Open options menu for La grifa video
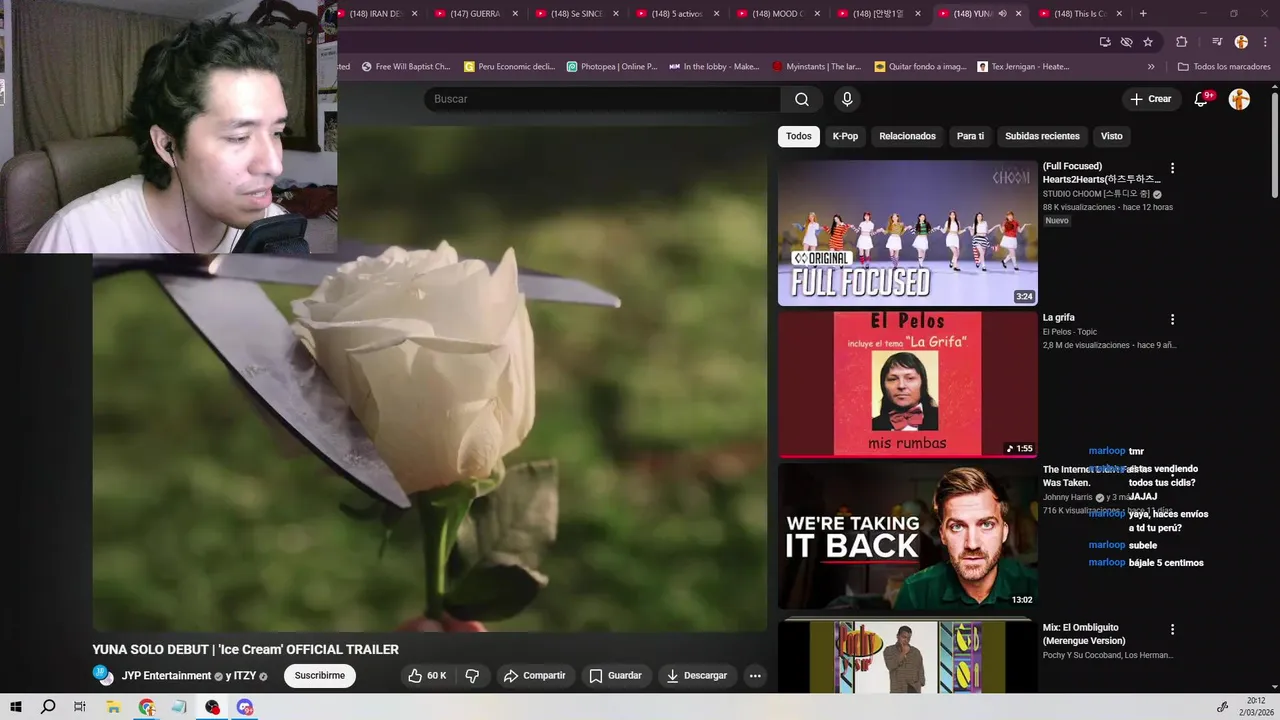Viewport: 1280px width, 720px height. tap(1172, 319)
